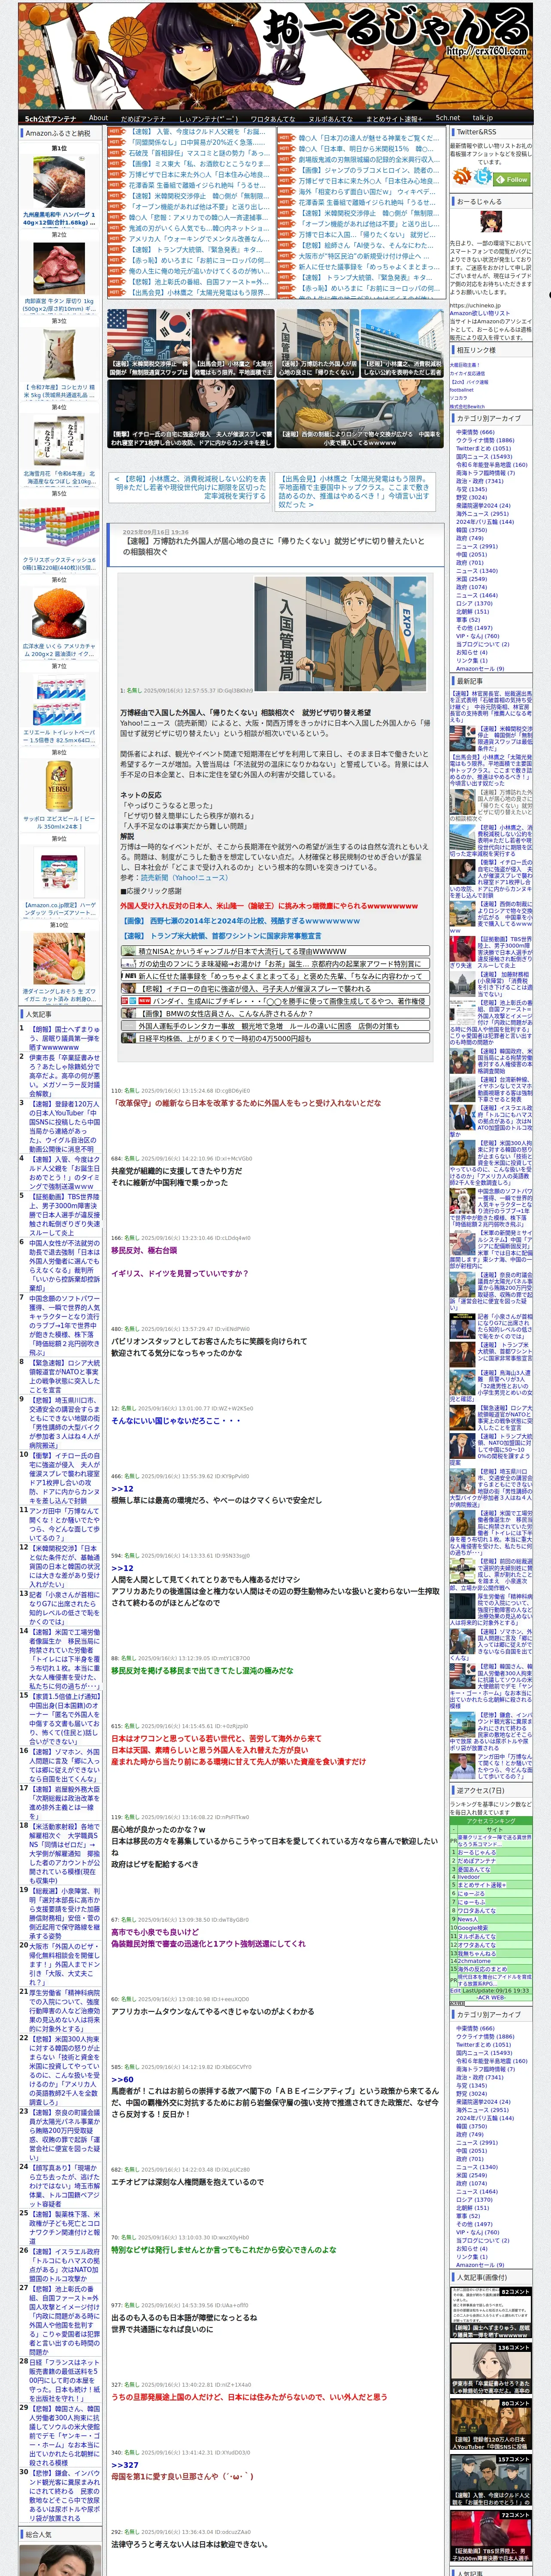Click the おーるじゃんる header logo banner
The height and width of the screenshot is (2576, 551).
275,55
